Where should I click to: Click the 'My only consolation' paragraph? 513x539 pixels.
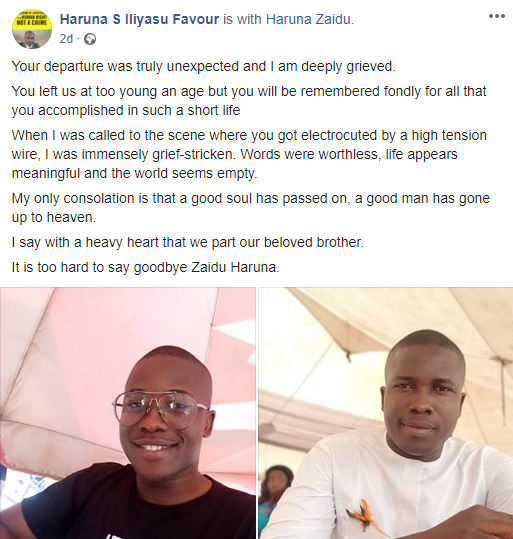click(251, 208)
